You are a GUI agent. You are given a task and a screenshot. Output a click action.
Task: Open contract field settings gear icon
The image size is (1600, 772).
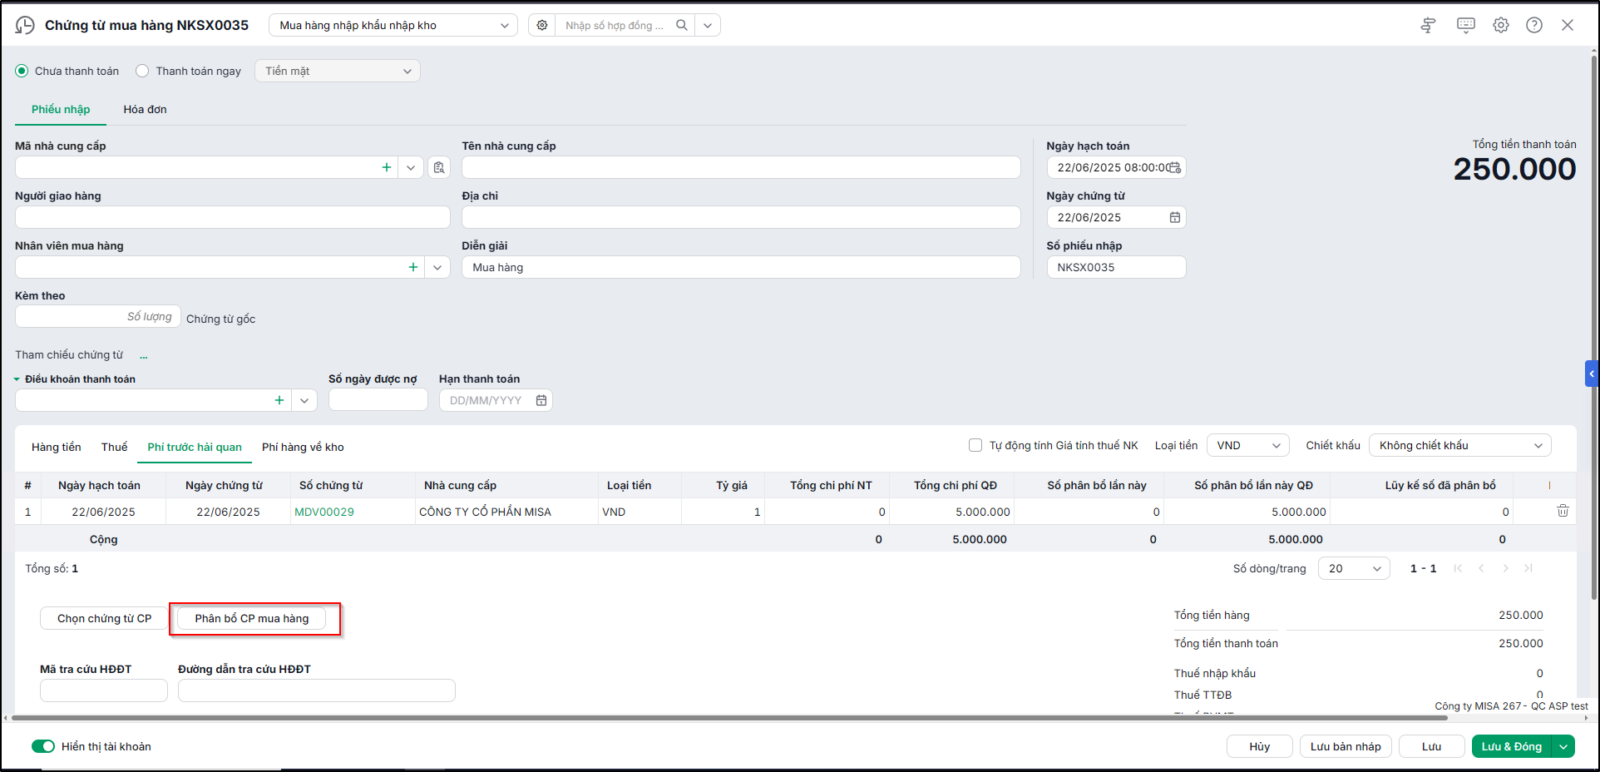pos(542,25)
